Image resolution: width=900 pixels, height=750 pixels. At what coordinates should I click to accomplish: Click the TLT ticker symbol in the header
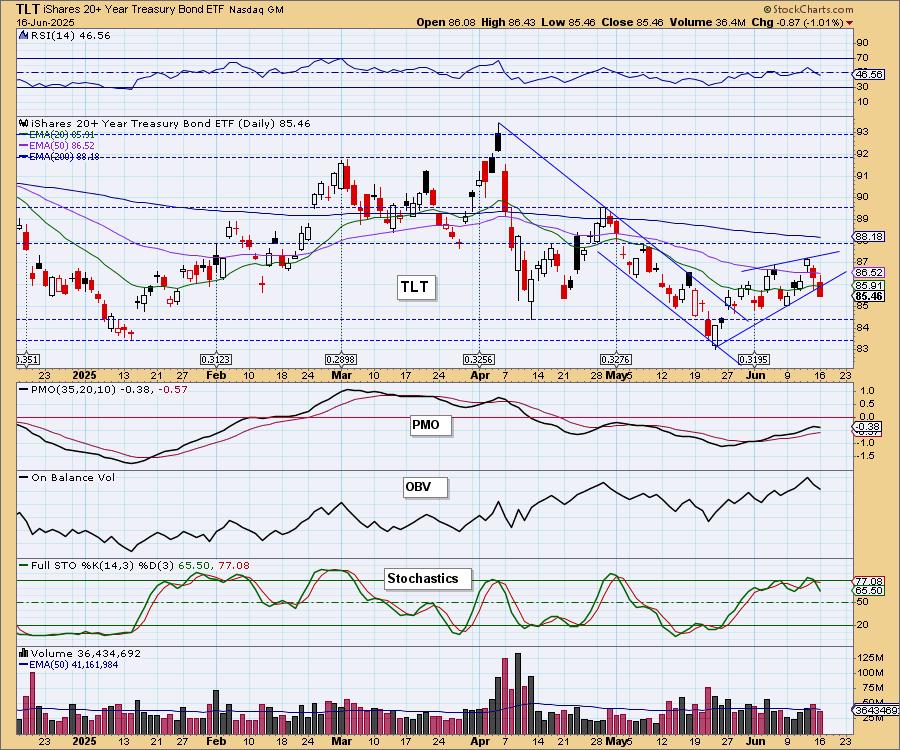coord(28,9)
